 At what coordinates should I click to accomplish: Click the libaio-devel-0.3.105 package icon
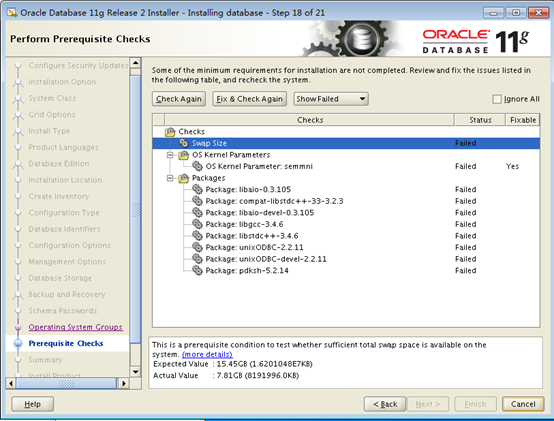click(197, 213)
